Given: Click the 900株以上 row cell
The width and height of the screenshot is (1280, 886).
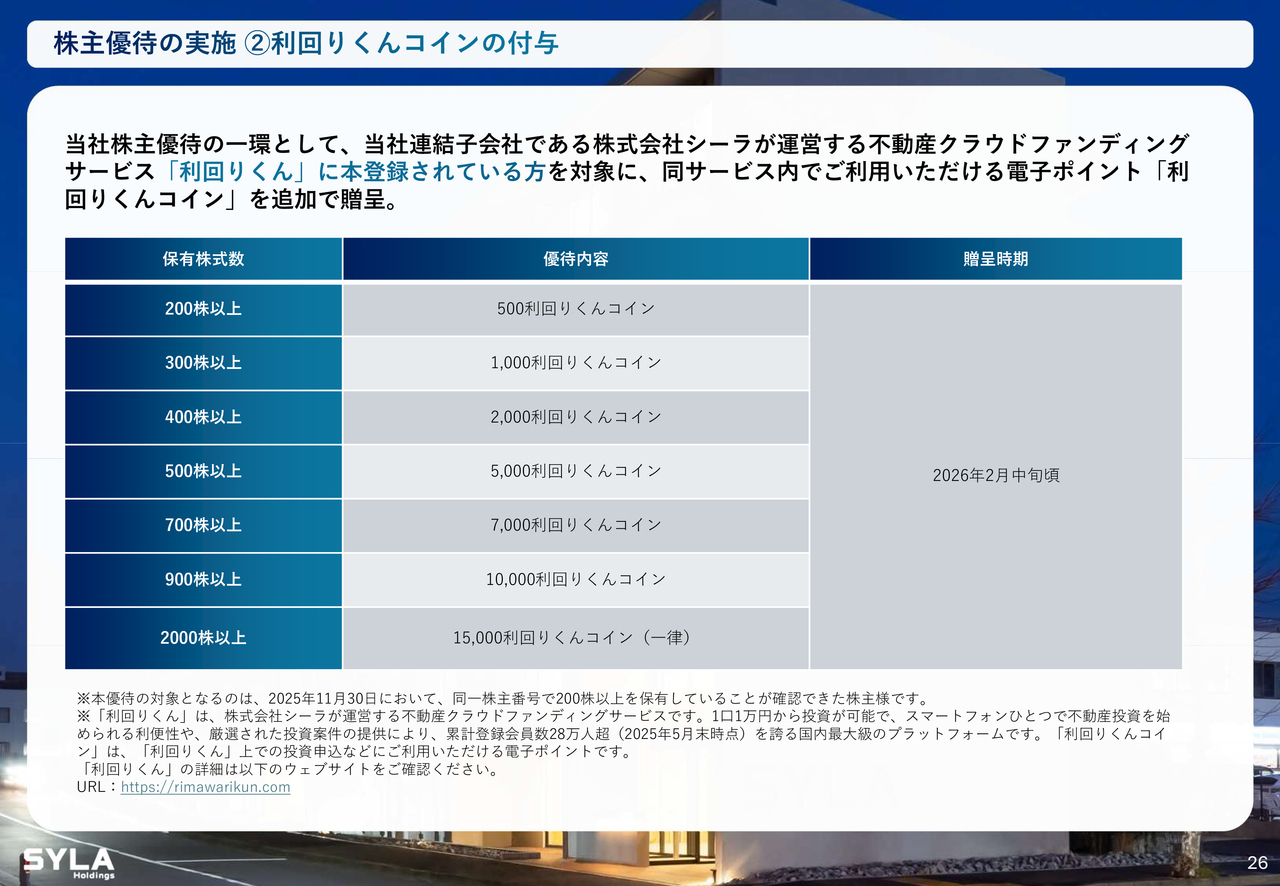Looking at the screenshot, I should (x=203, y=579).
